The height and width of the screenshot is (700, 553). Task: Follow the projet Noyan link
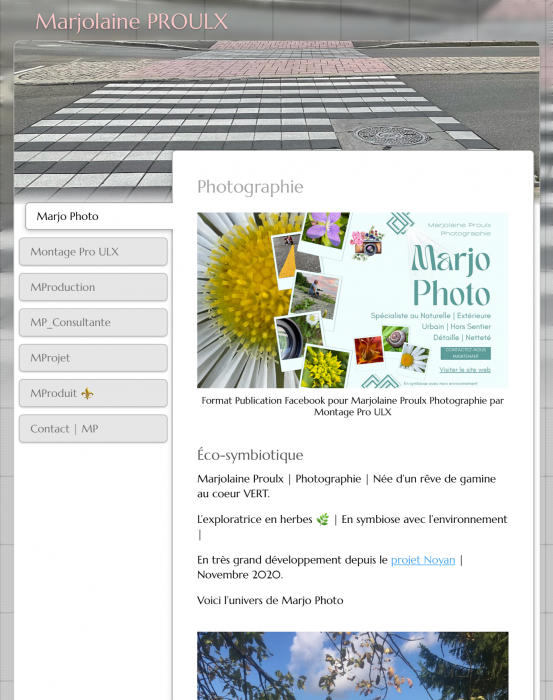[423, 560]
